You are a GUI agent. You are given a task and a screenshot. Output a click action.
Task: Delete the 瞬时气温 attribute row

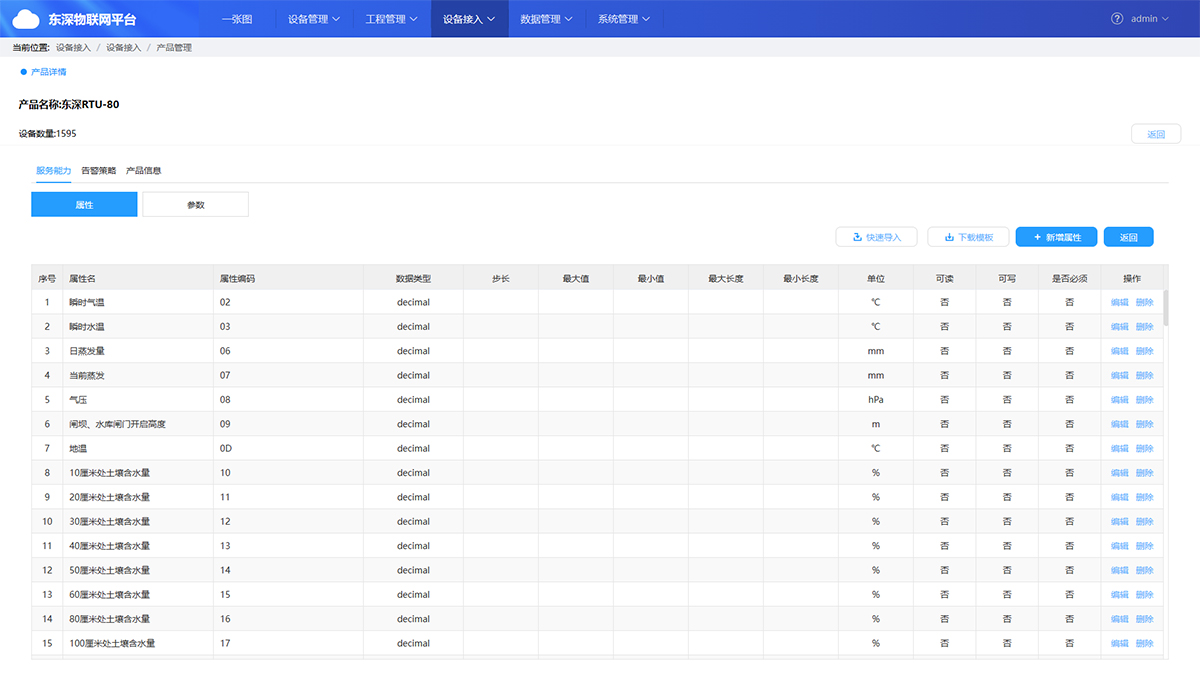pyautogui.click(x=1144, y=302)
